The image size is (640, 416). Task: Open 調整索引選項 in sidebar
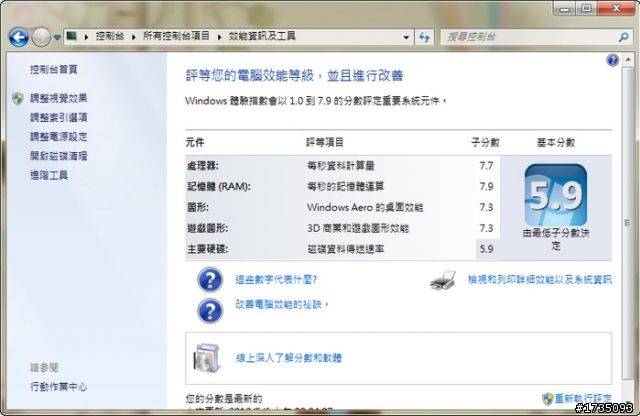point(58,118)
